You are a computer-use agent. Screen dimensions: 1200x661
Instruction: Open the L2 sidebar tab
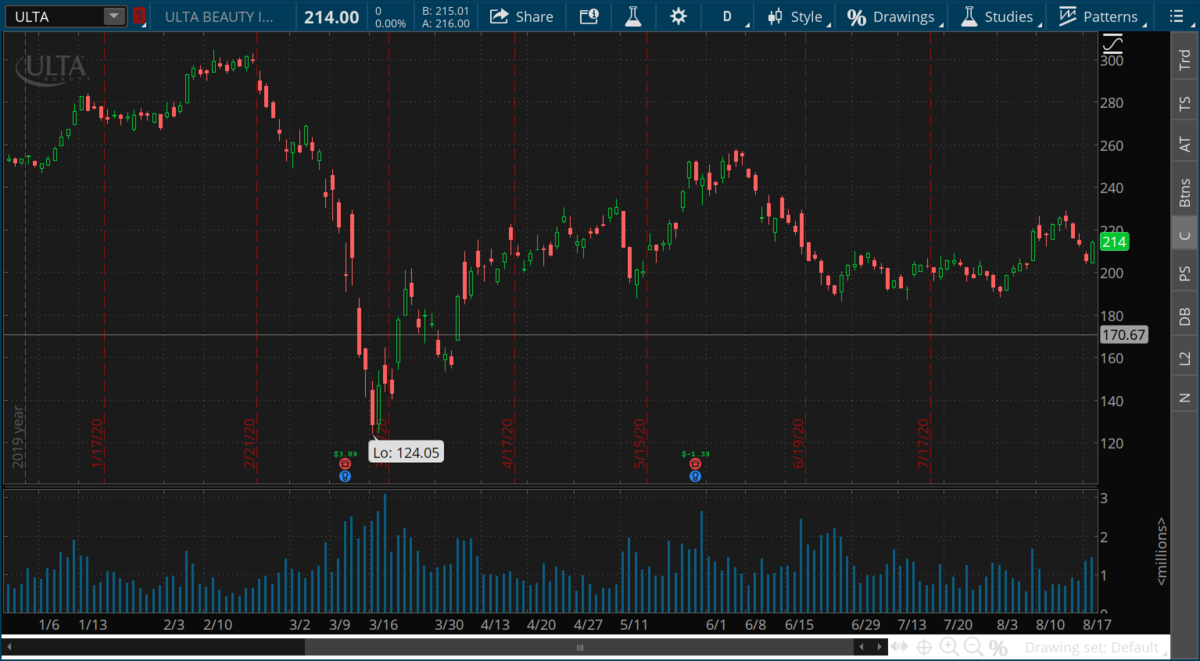(1185, 358)
